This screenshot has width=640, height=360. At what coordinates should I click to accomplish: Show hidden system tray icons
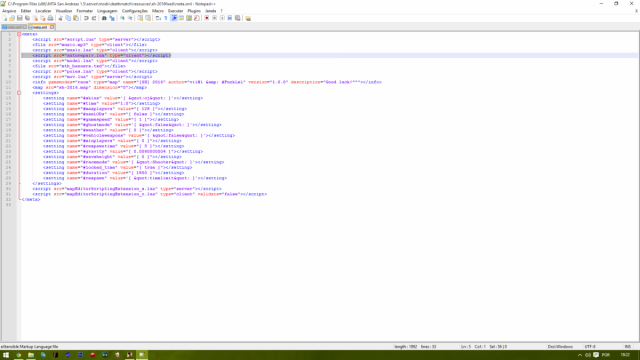click(x=580, y=355)
